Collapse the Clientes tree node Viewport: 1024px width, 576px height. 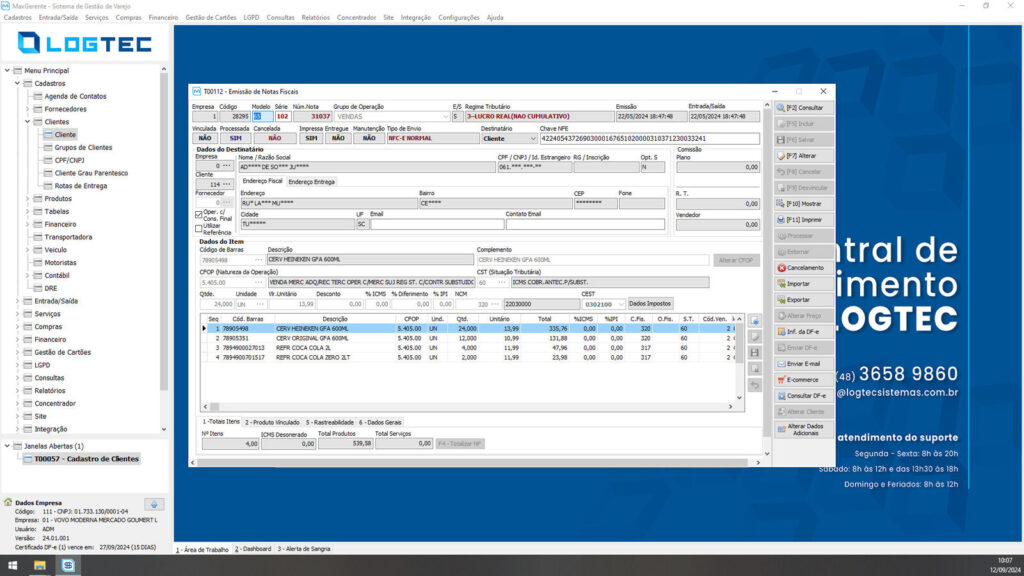tap(27, 122)
